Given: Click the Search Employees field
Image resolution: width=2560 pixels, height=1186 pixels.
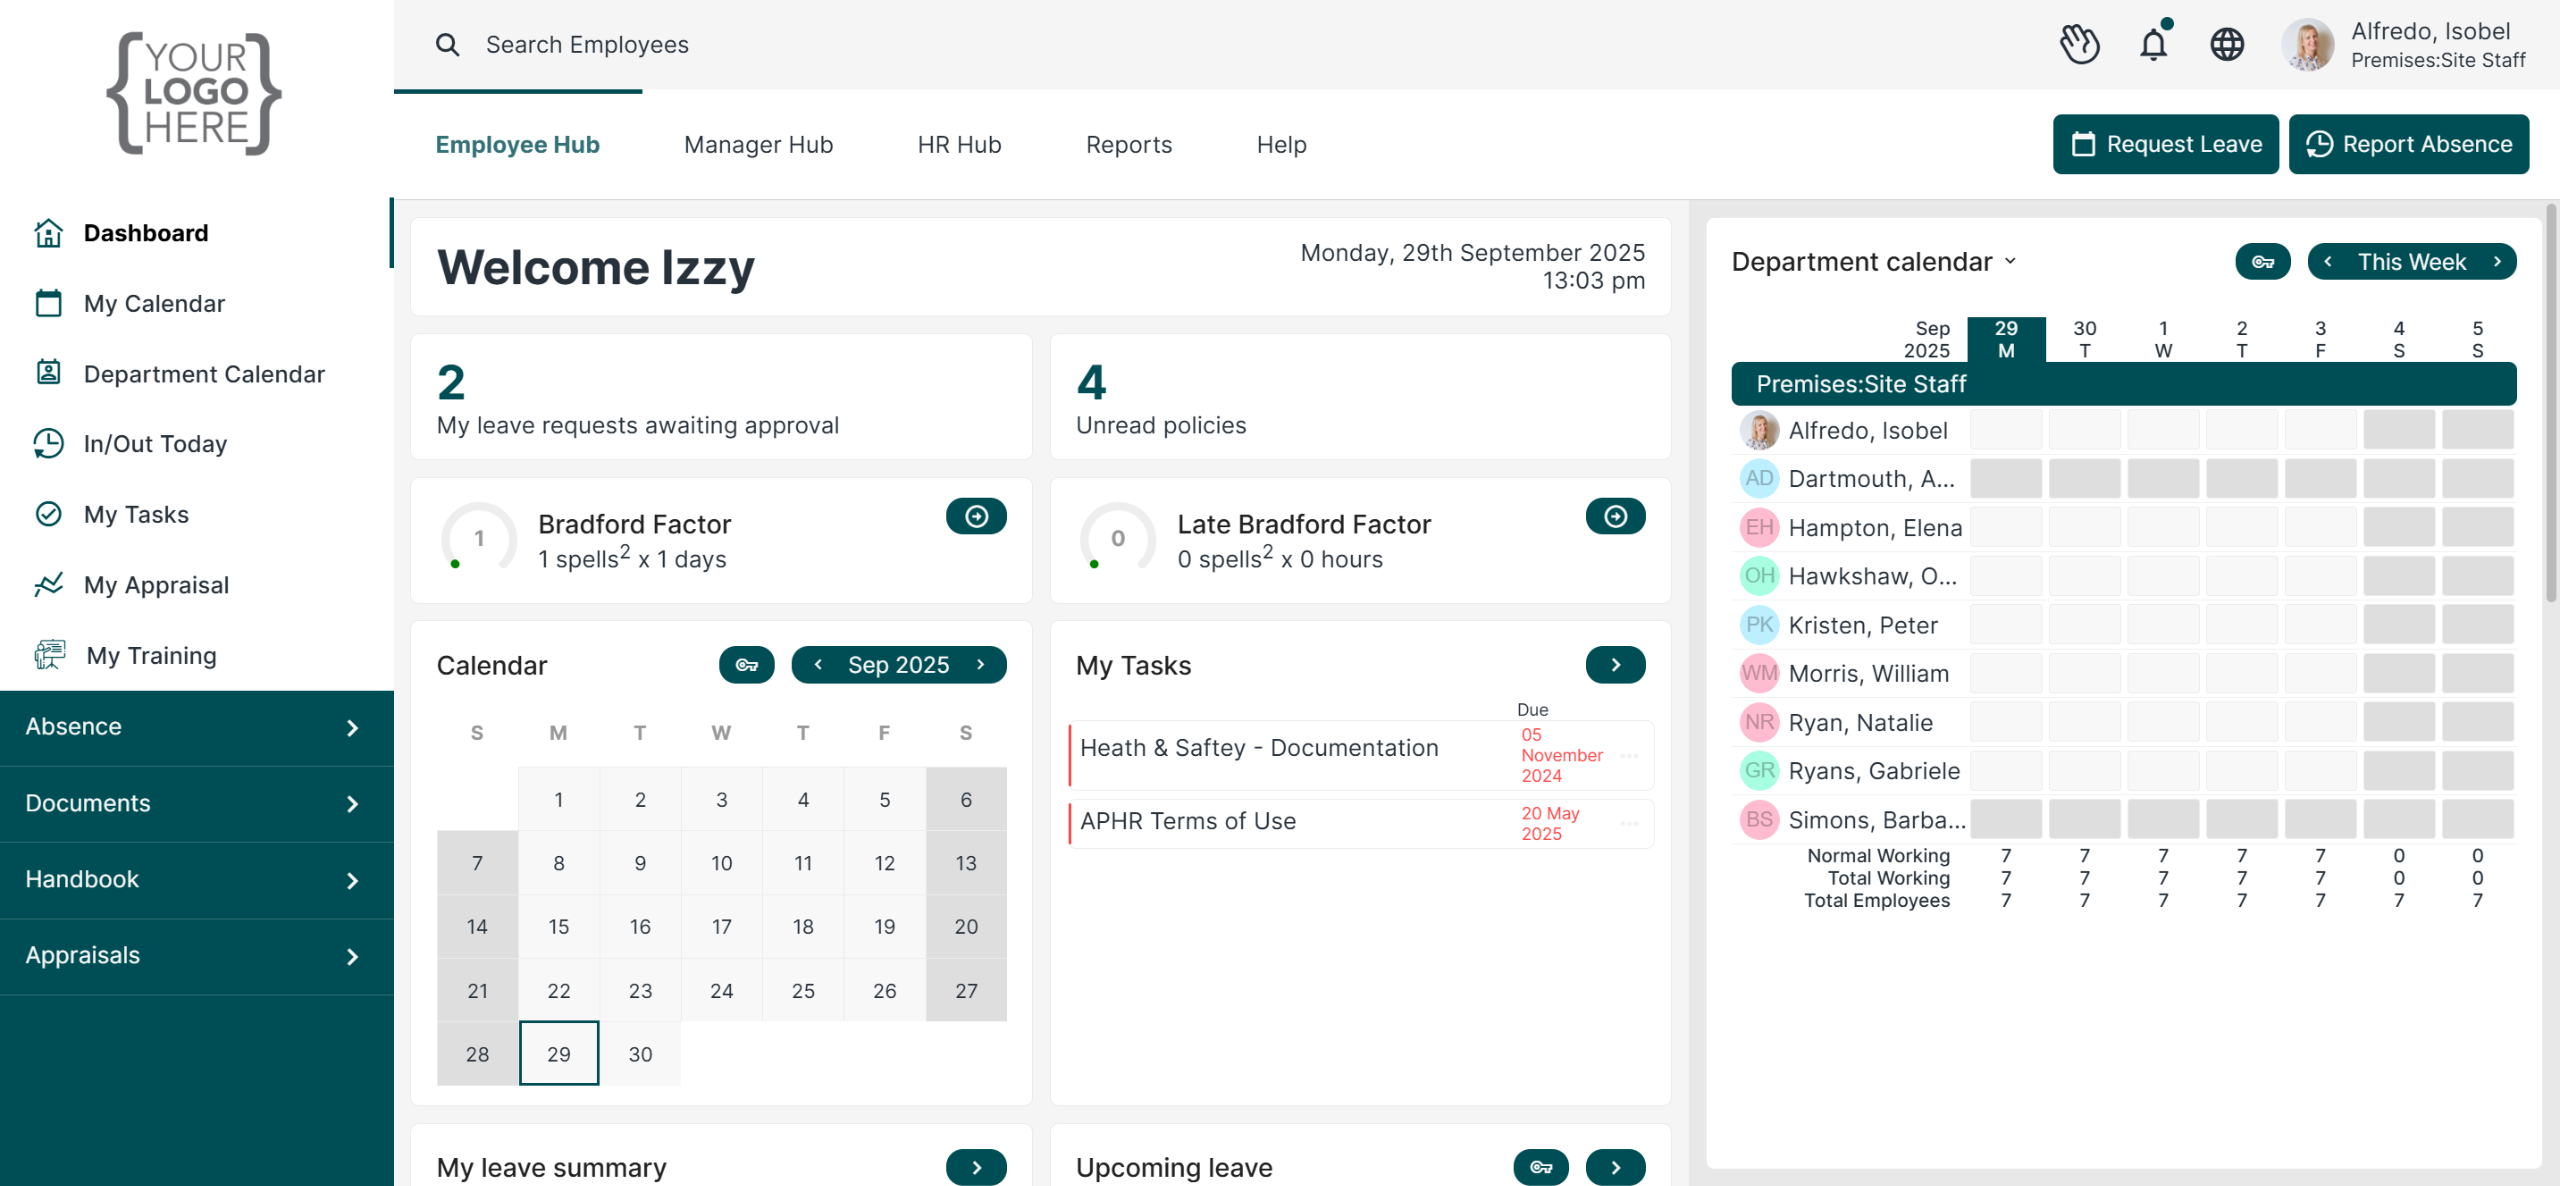Looking at the screenshot, I should click(x=587, y=45).
